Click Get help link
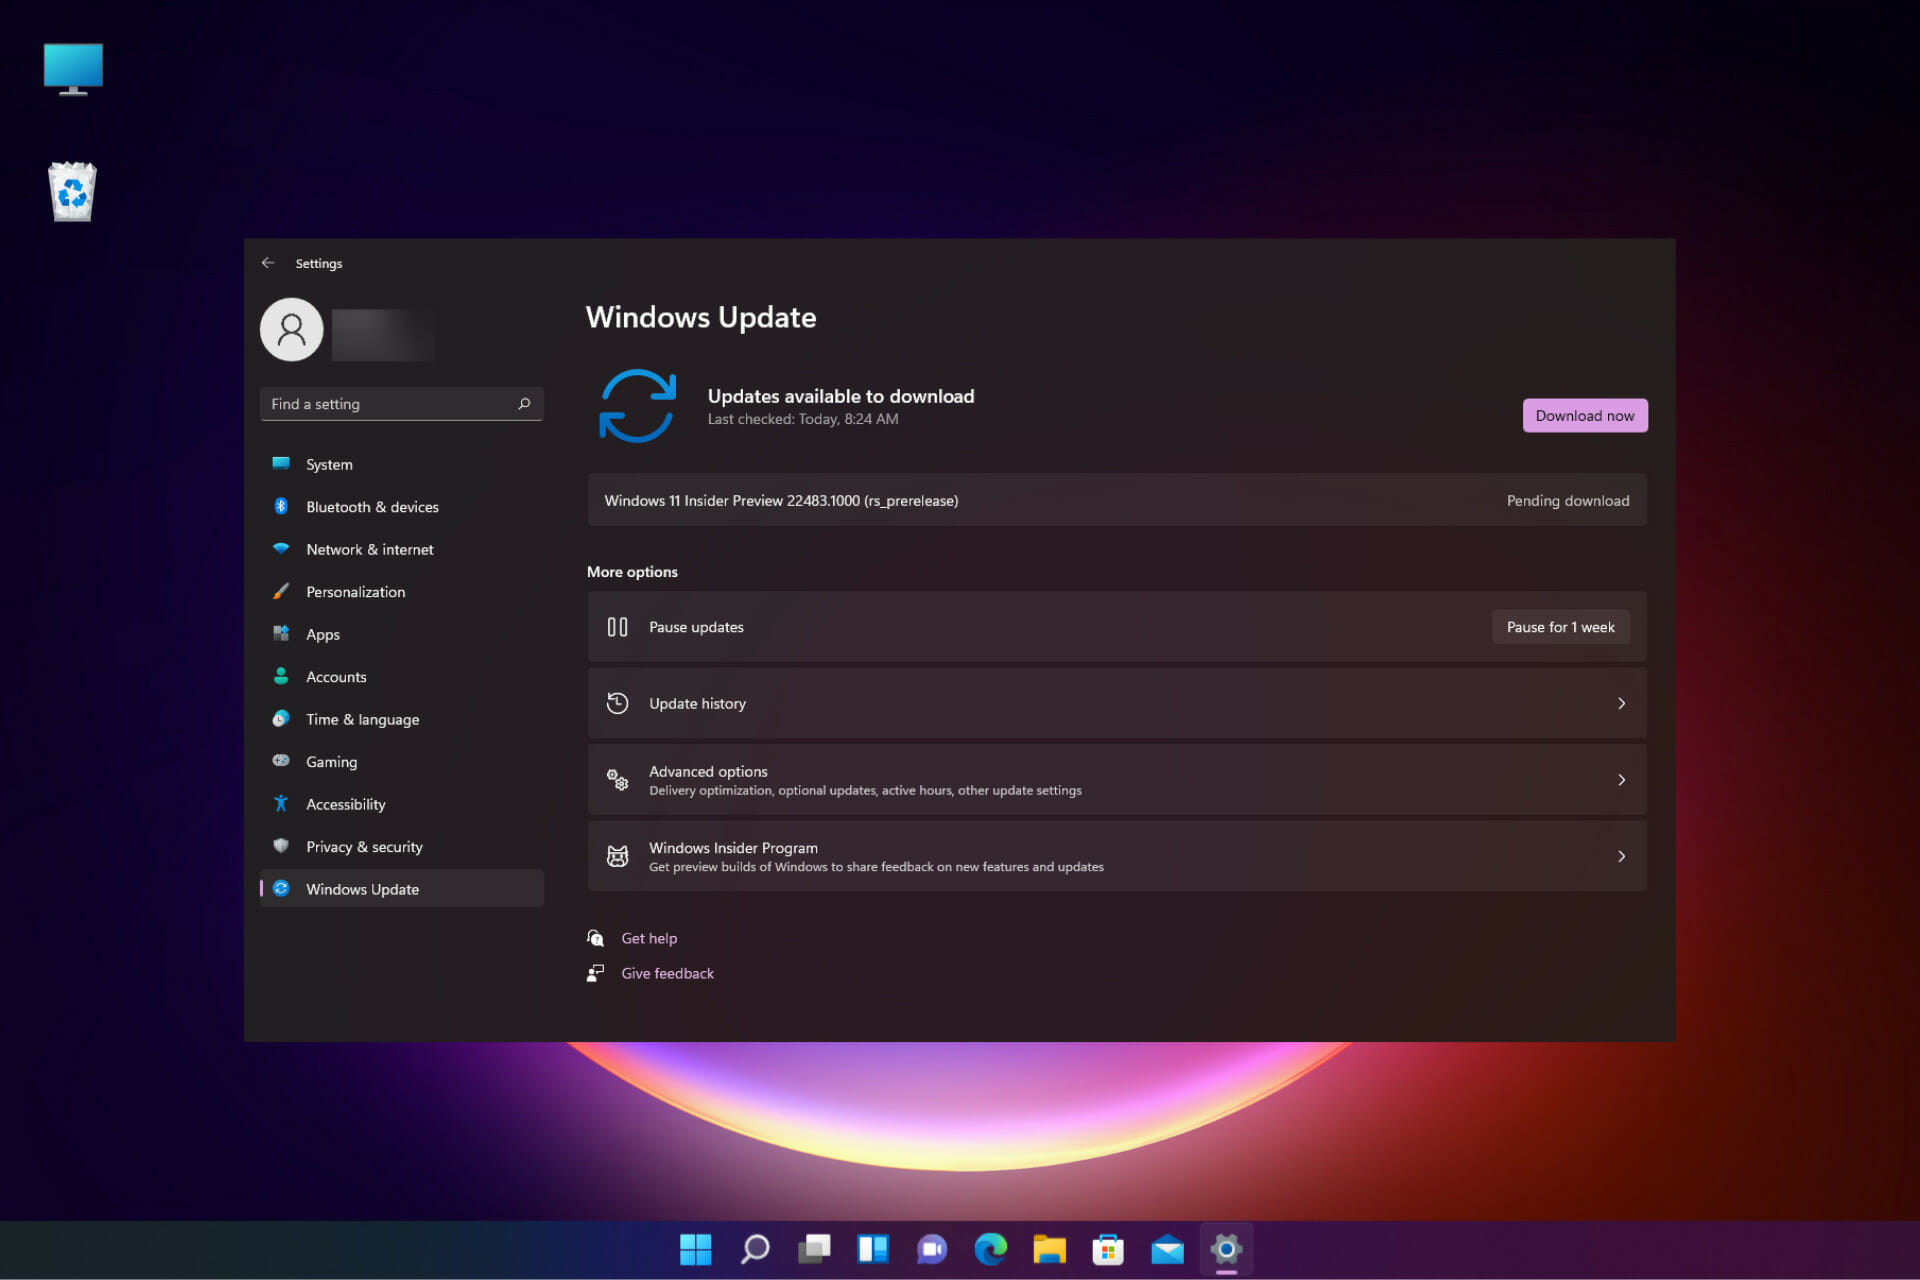Viewport: 1920px width, 1280px height. (650, 937)
